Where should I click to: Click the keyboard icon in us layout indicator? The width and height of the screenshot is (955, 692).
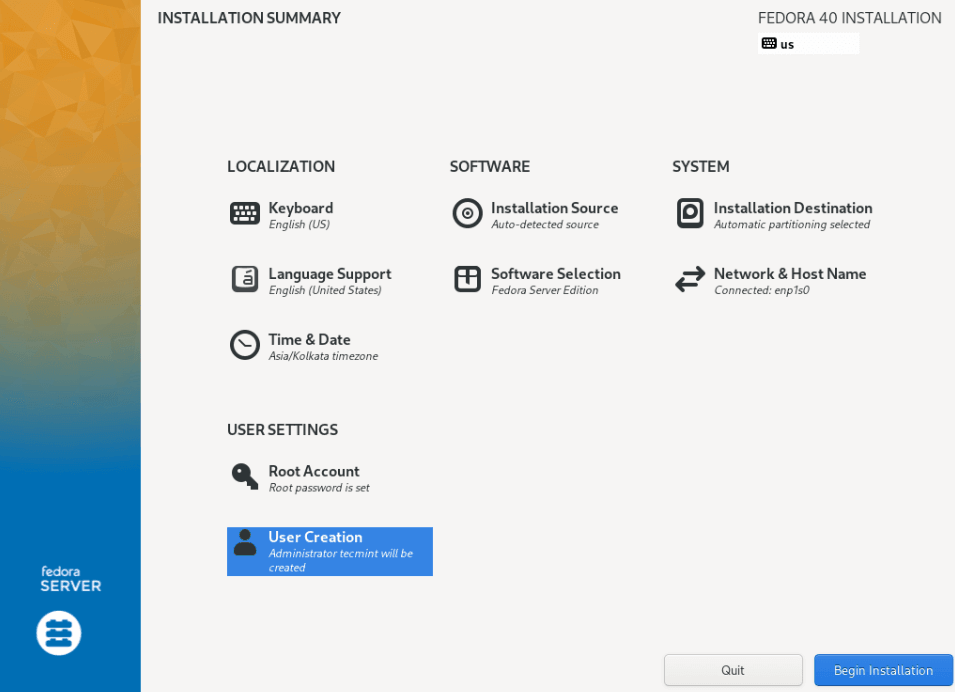point(769,43)
